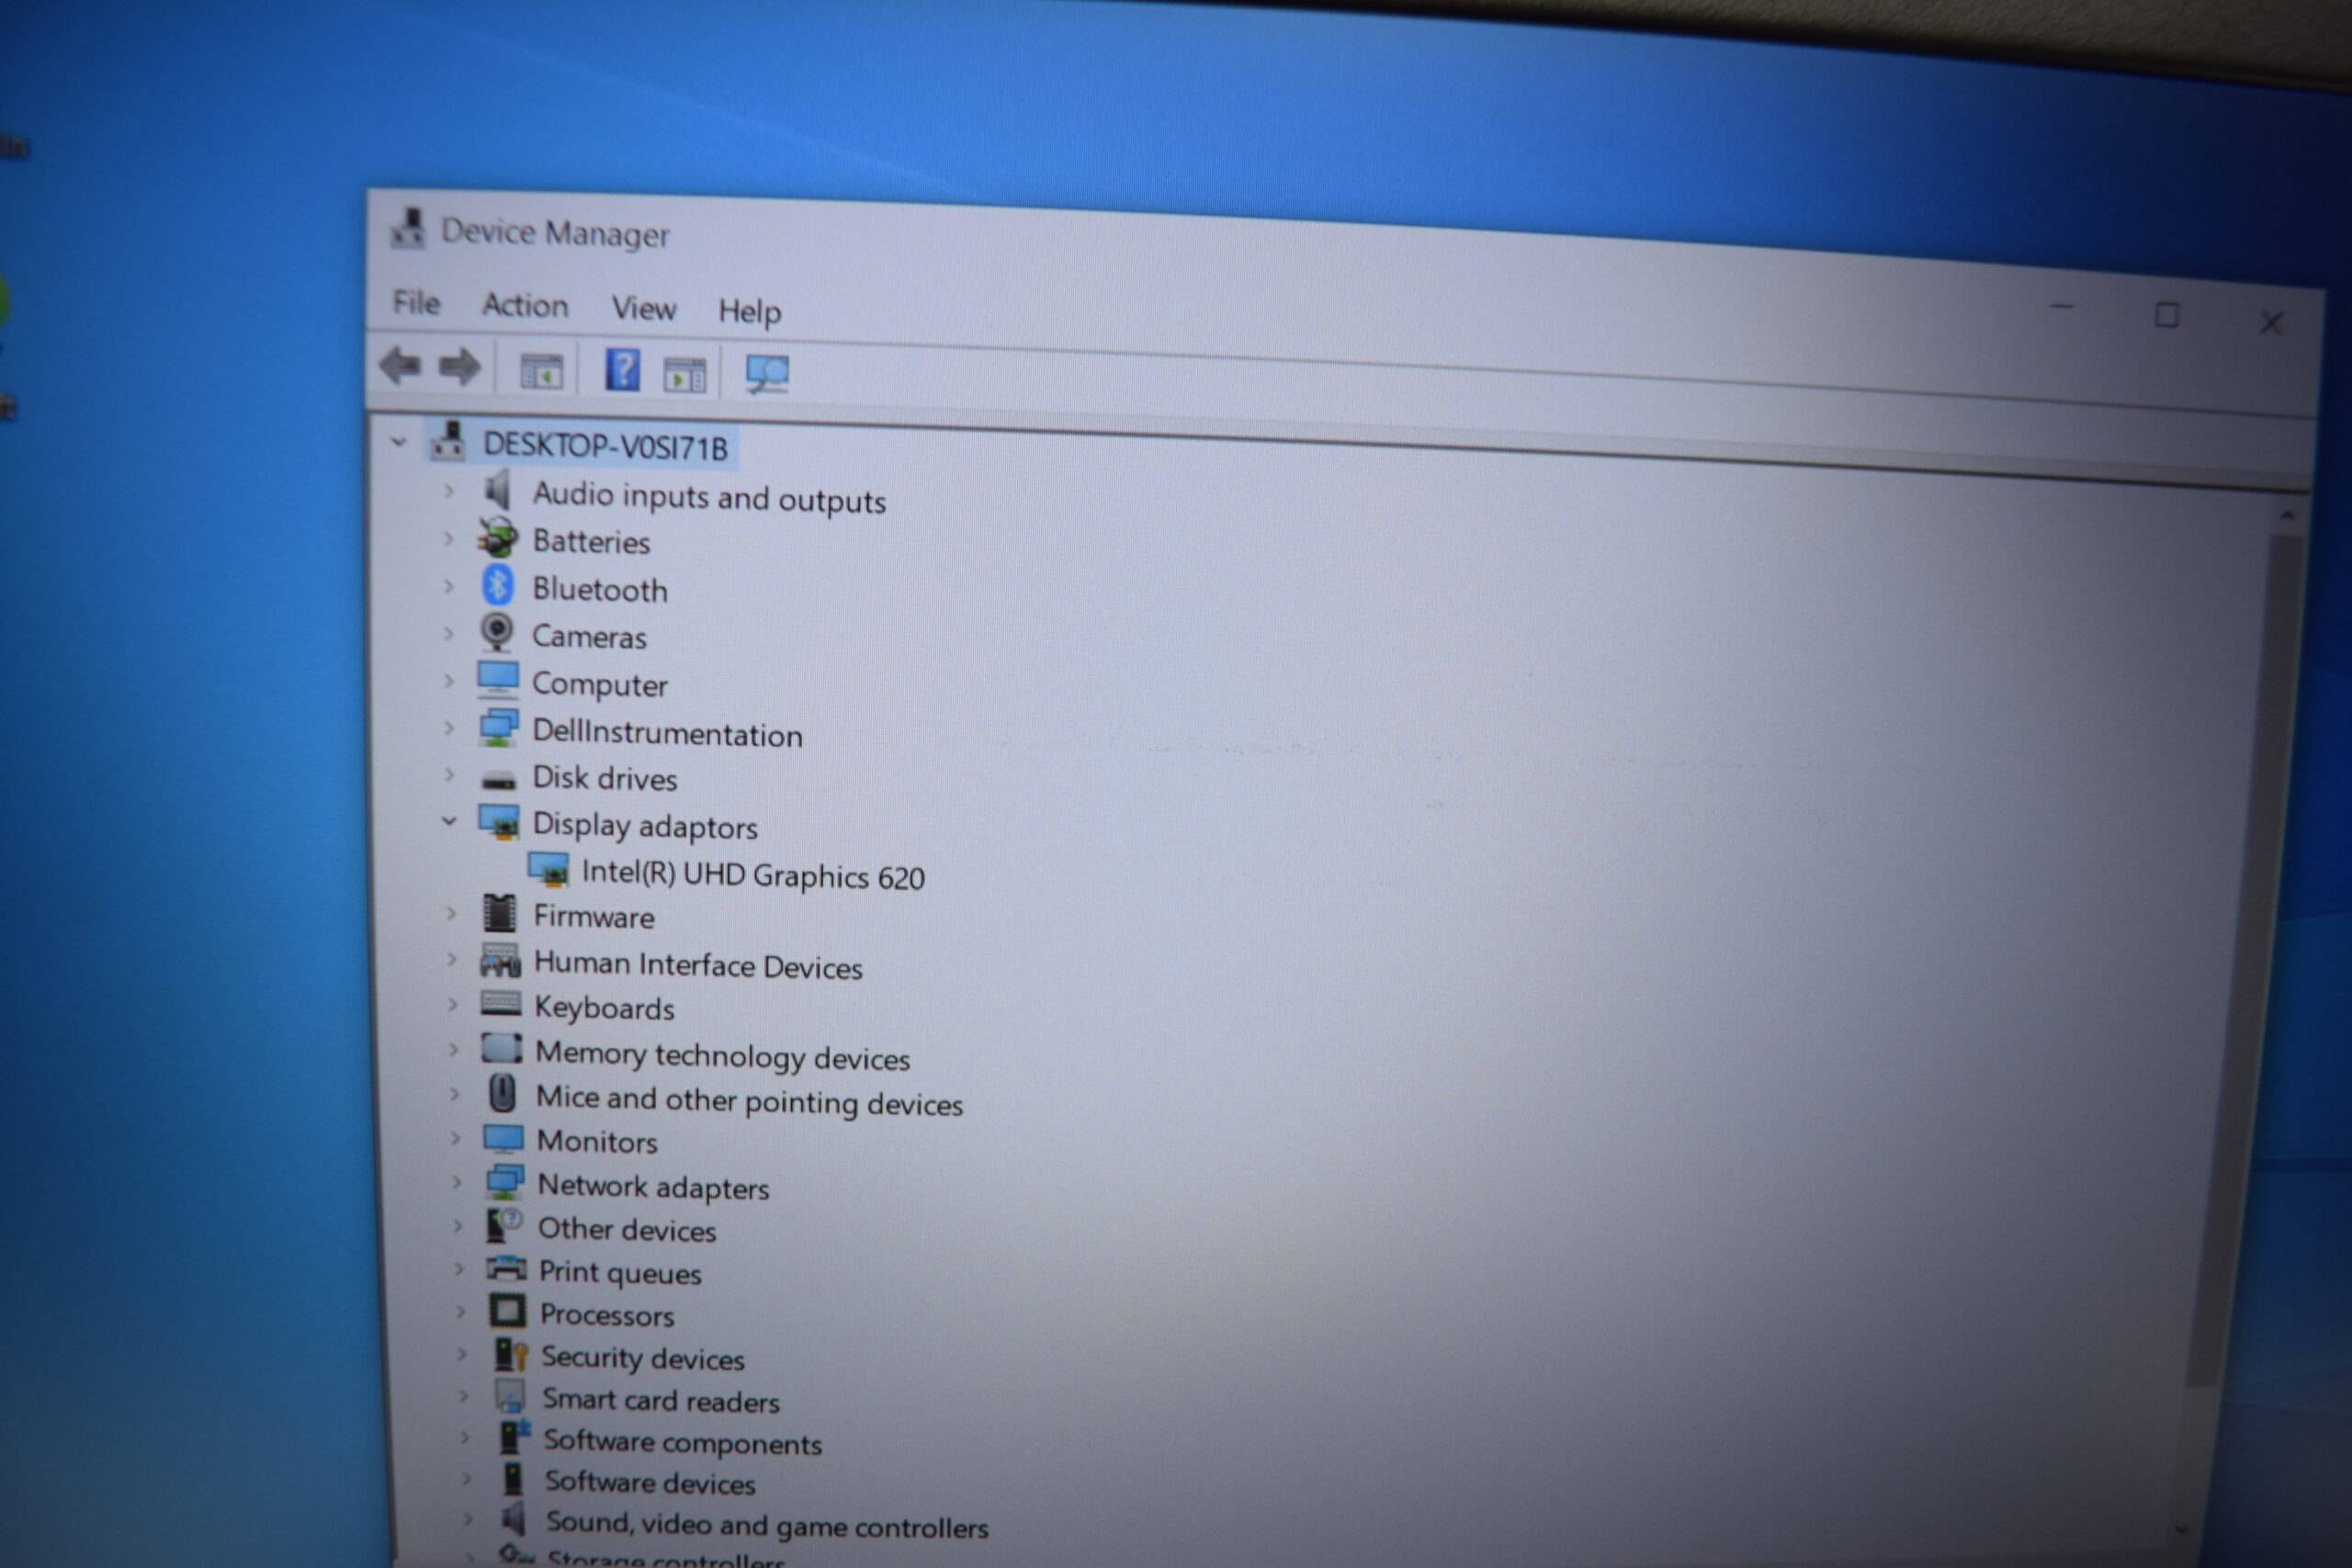Open the Help menu

tap(749, 312)
